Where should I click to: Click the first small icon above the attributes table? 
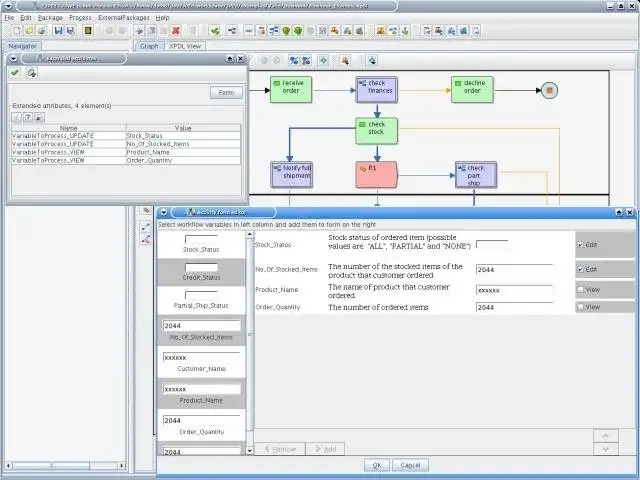point(17,118)
